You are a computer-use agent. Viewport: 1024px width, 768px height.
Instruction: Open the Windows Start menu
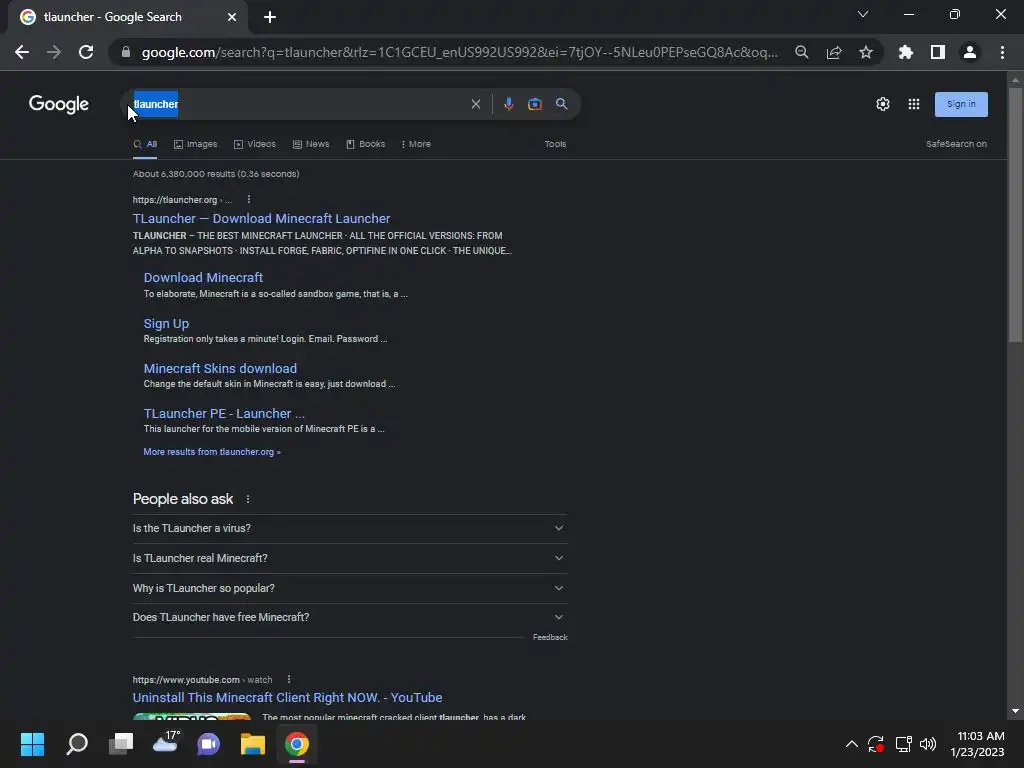32,744
